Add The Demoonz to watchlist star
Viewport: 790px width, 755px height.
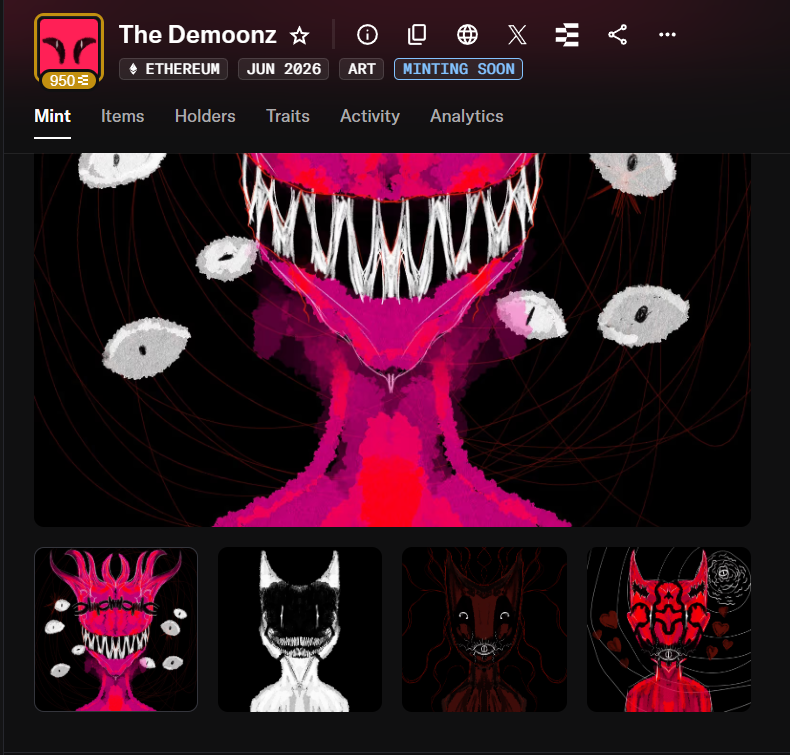coord(299,35)
